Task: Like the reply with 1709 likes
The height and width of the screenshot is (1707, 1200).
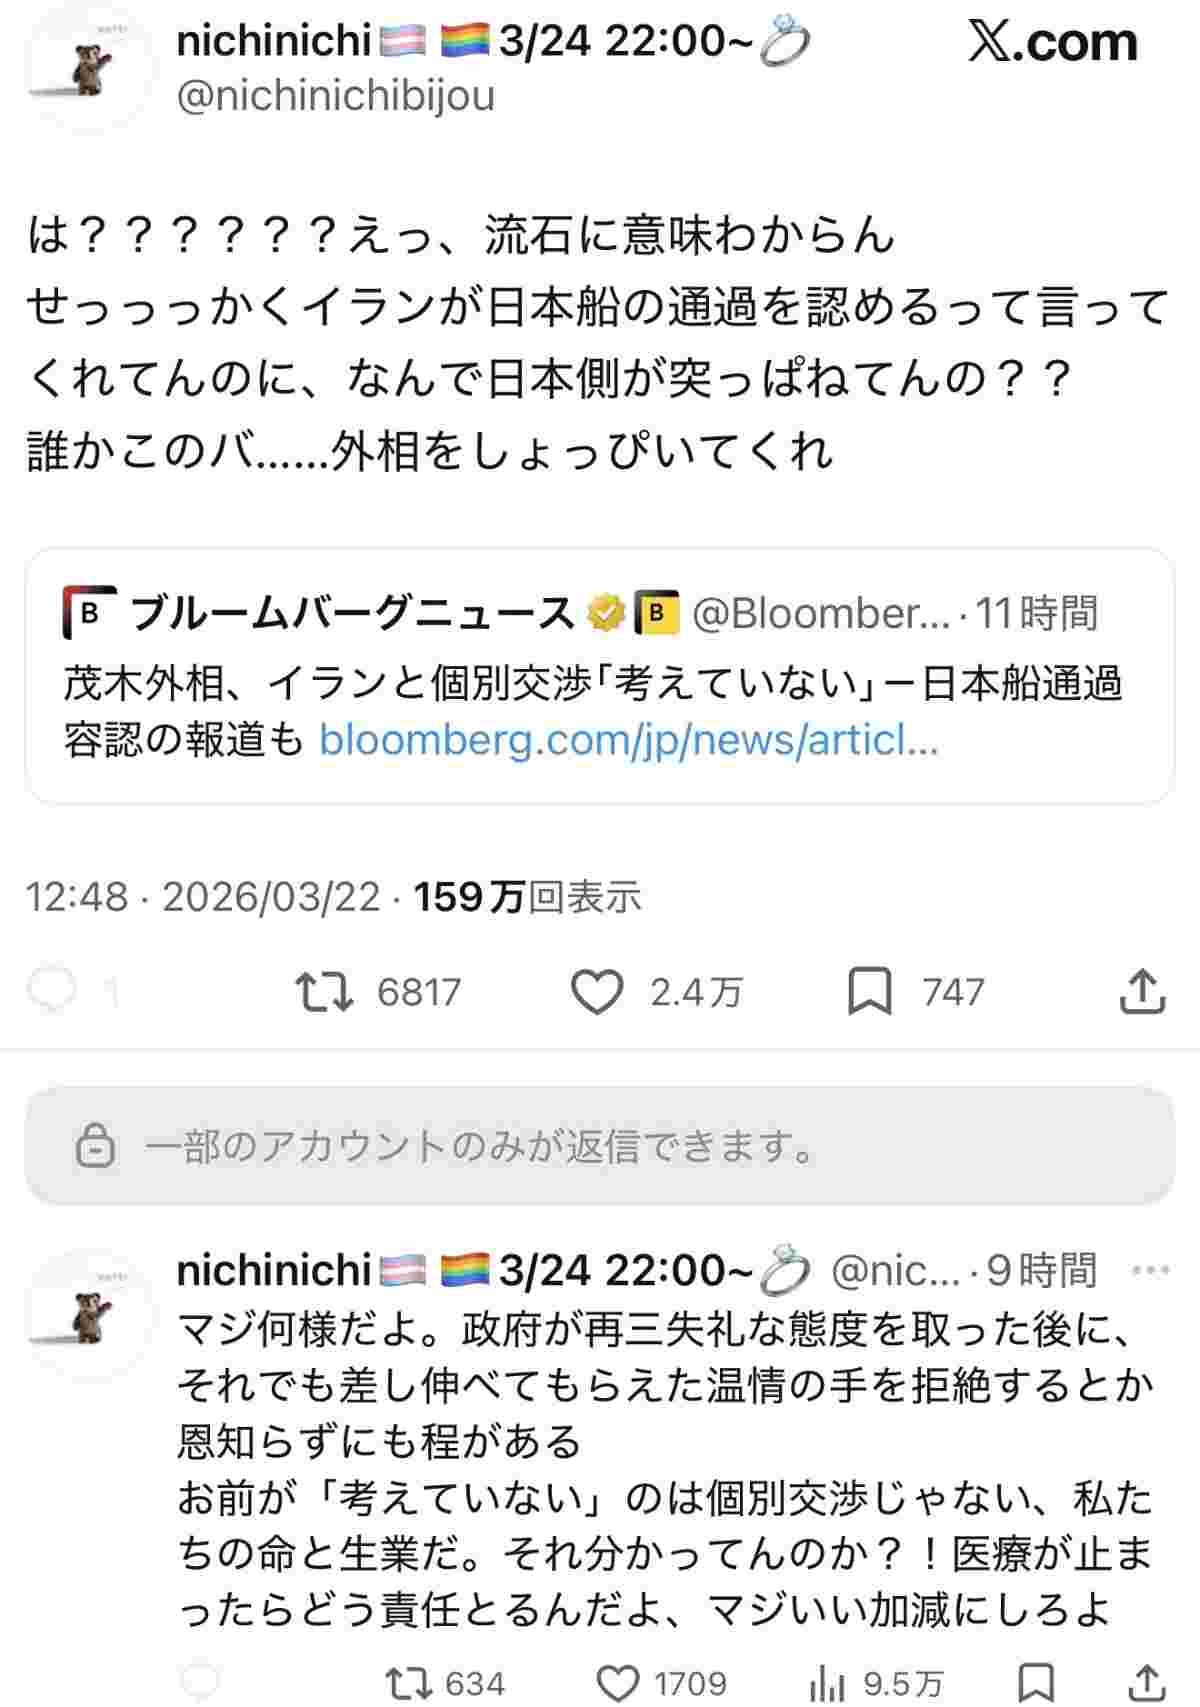Action: click(x=622, y=1683)
